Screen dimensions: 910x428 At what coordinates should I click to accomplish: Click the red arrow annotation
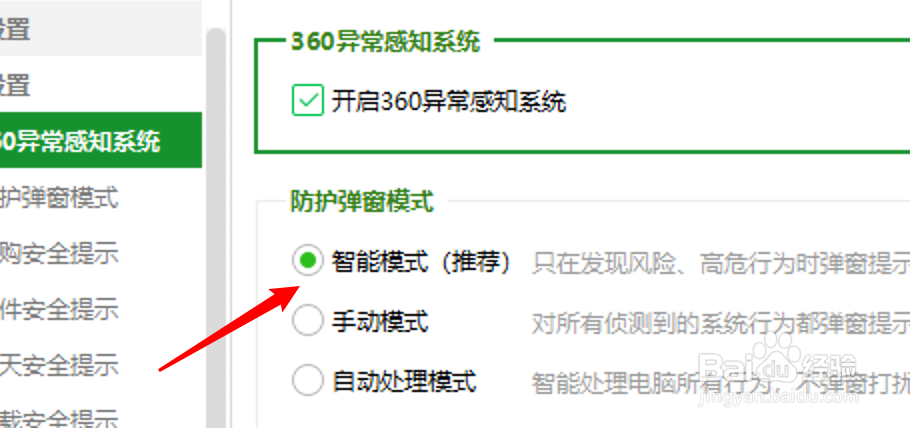click(x=230, y=328)
